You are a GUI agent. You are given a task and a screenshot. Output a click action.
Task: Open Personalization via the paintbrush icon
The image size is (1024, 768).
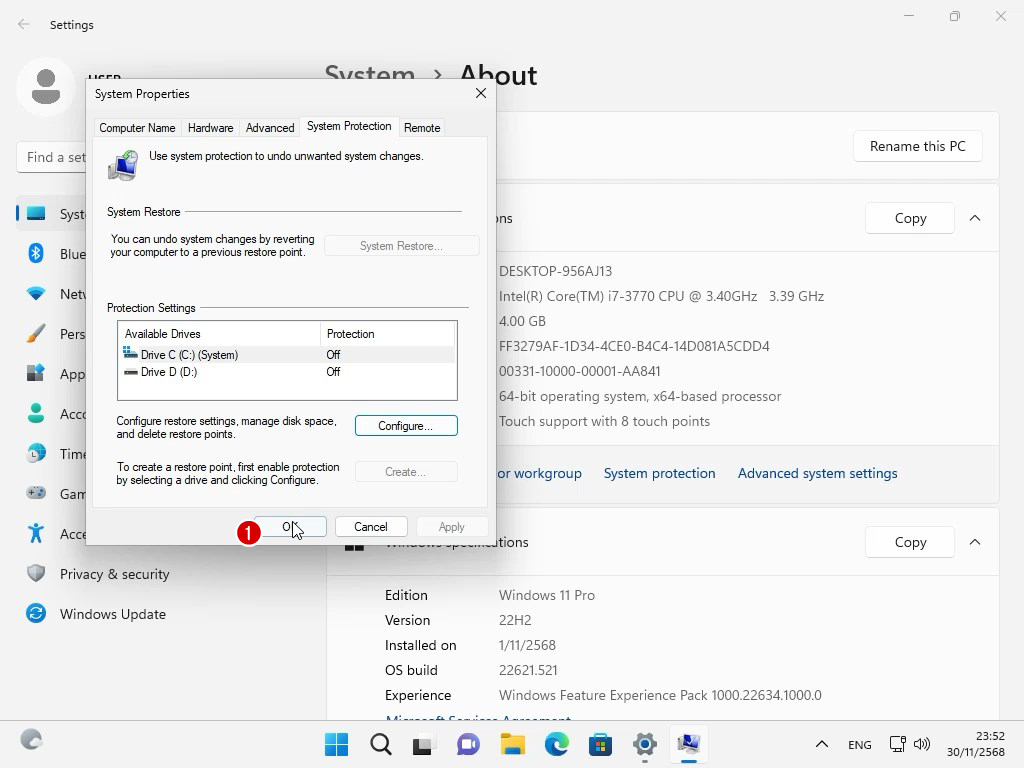pos(36,334)
